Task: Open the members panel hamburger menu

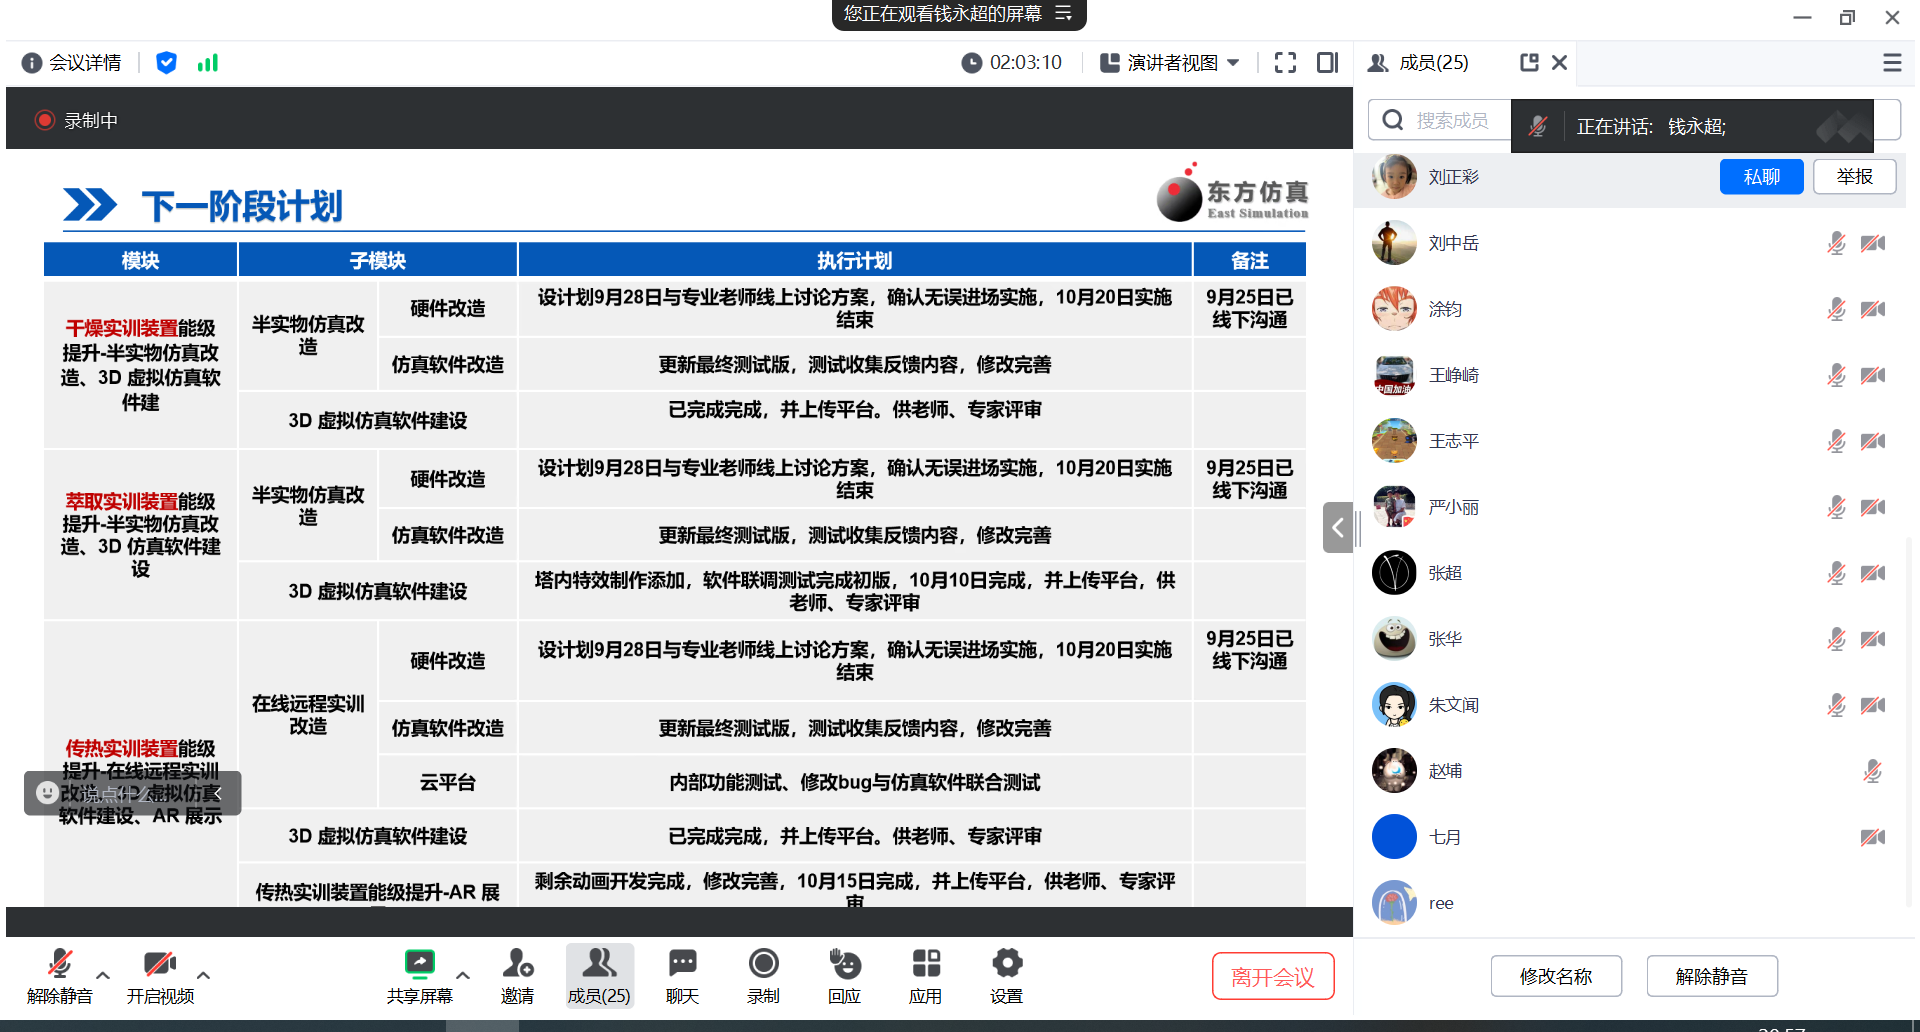Action: 1891,63
